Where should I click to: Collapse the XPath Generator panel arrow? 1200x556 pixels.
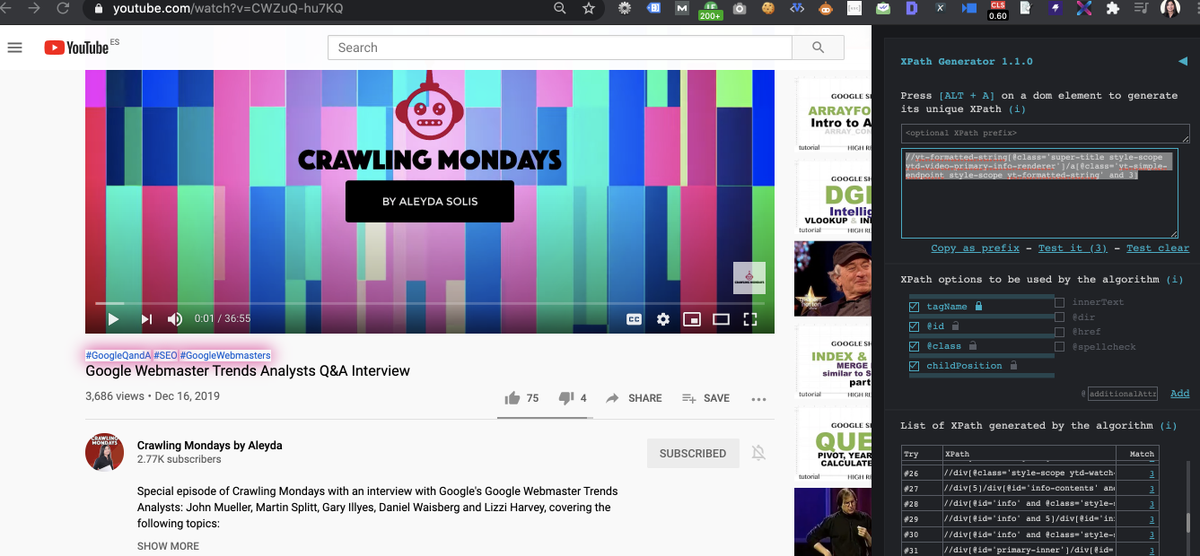coord(1183,61)
